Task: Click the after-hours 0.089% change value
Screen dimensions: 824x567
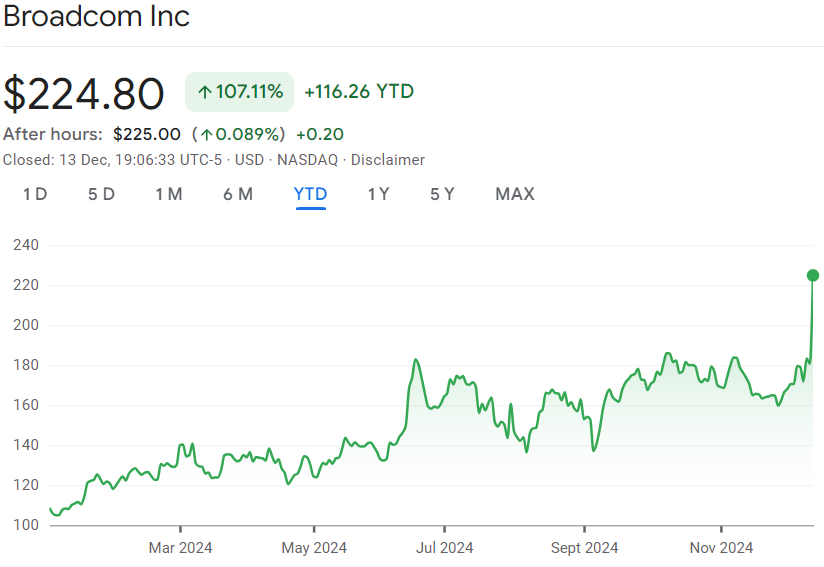Action: tap(239, 134)
